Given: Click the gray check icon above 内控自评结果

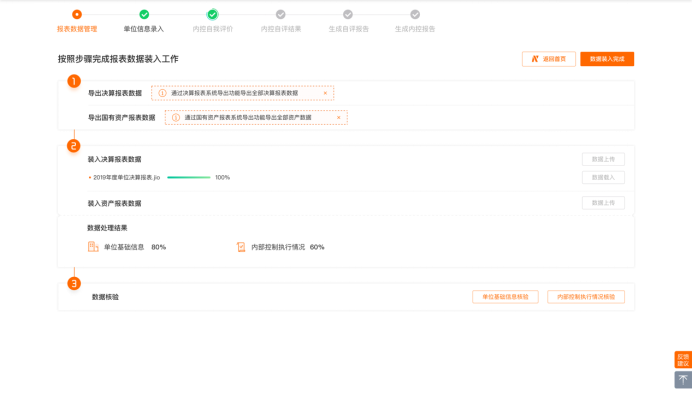Looking at the screenshot, I should 280,14.
